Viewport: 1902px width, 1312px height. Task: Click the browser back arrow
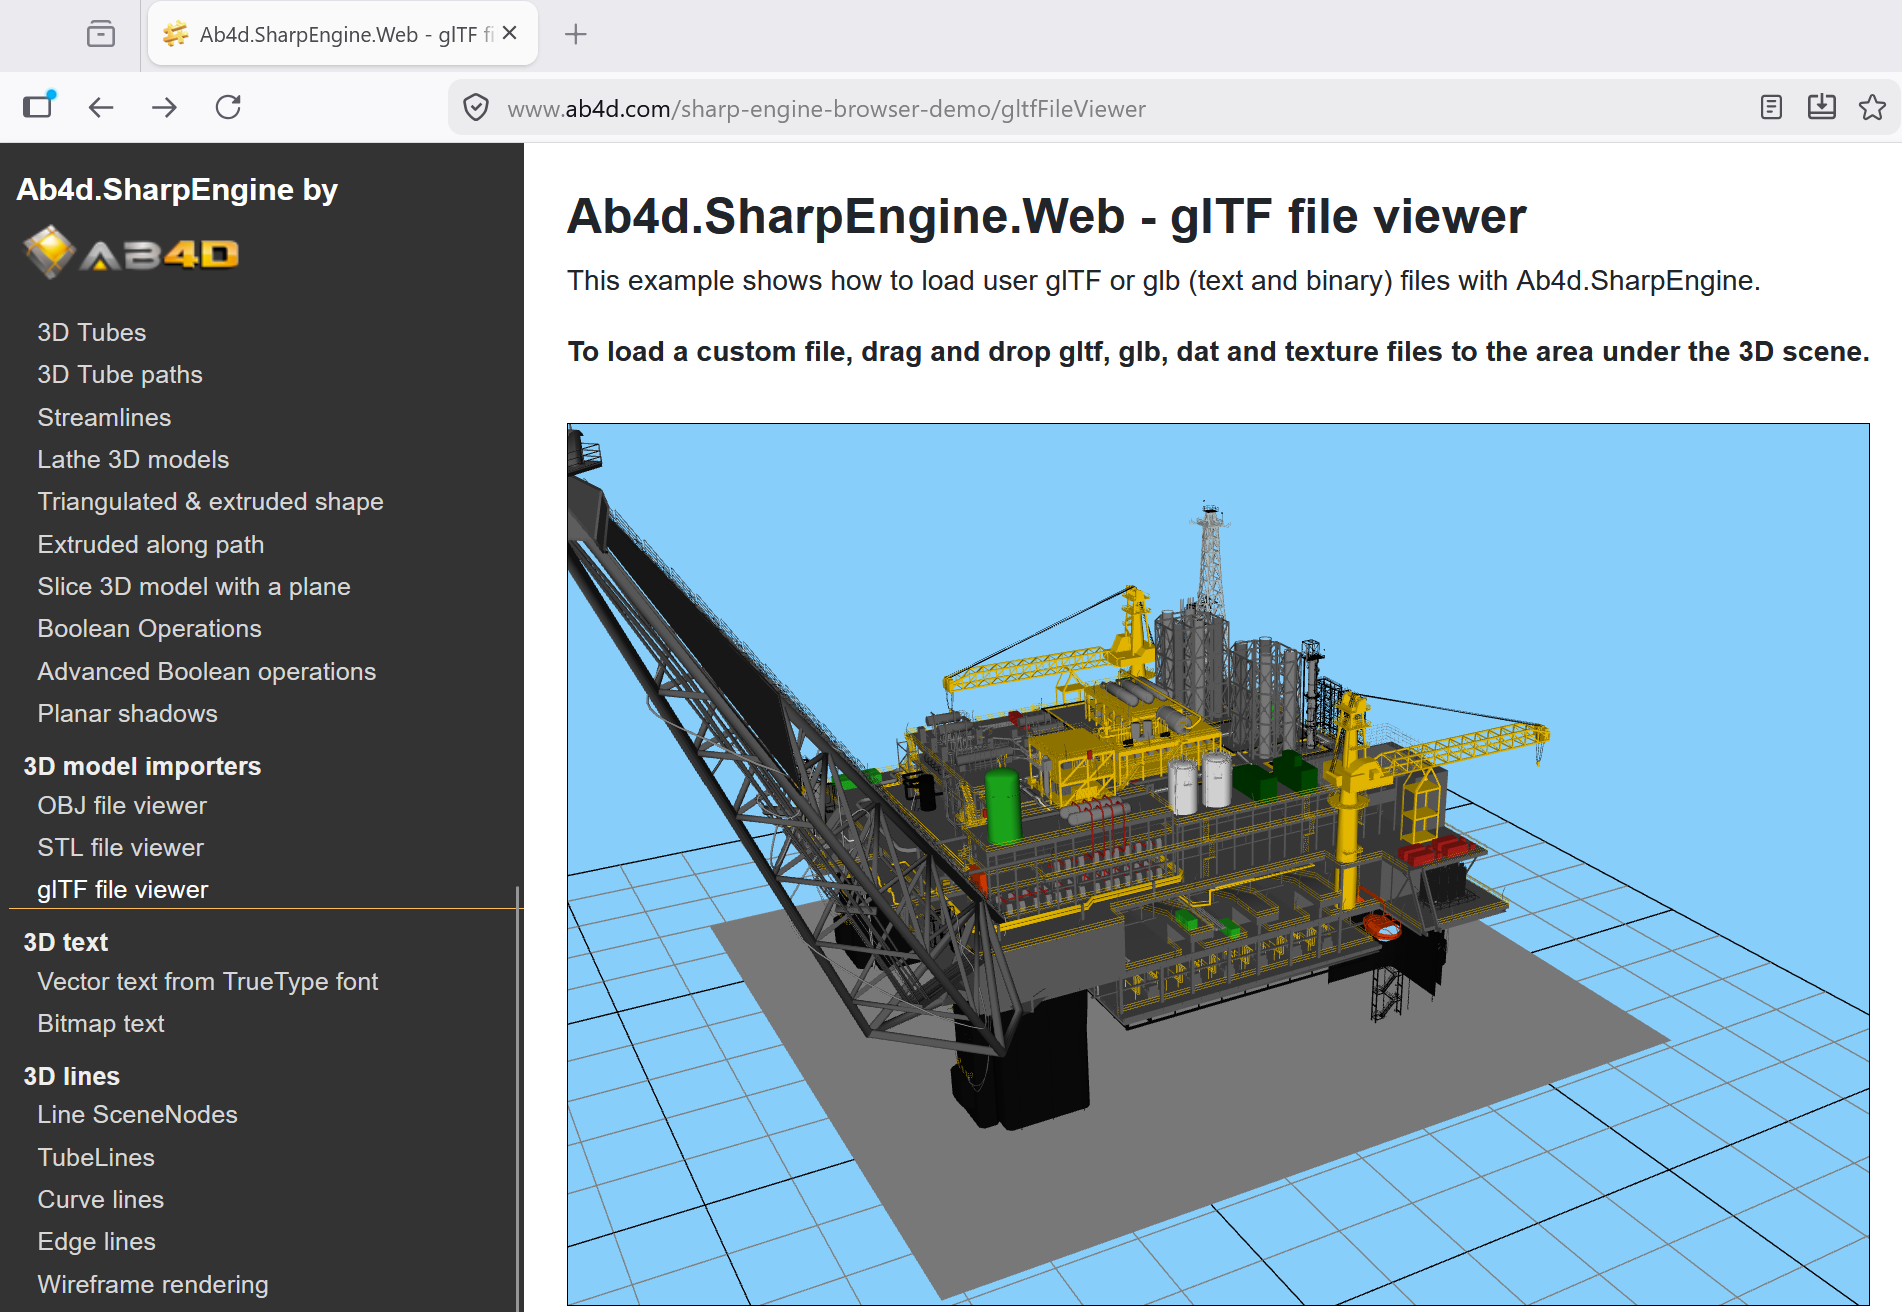101,107
